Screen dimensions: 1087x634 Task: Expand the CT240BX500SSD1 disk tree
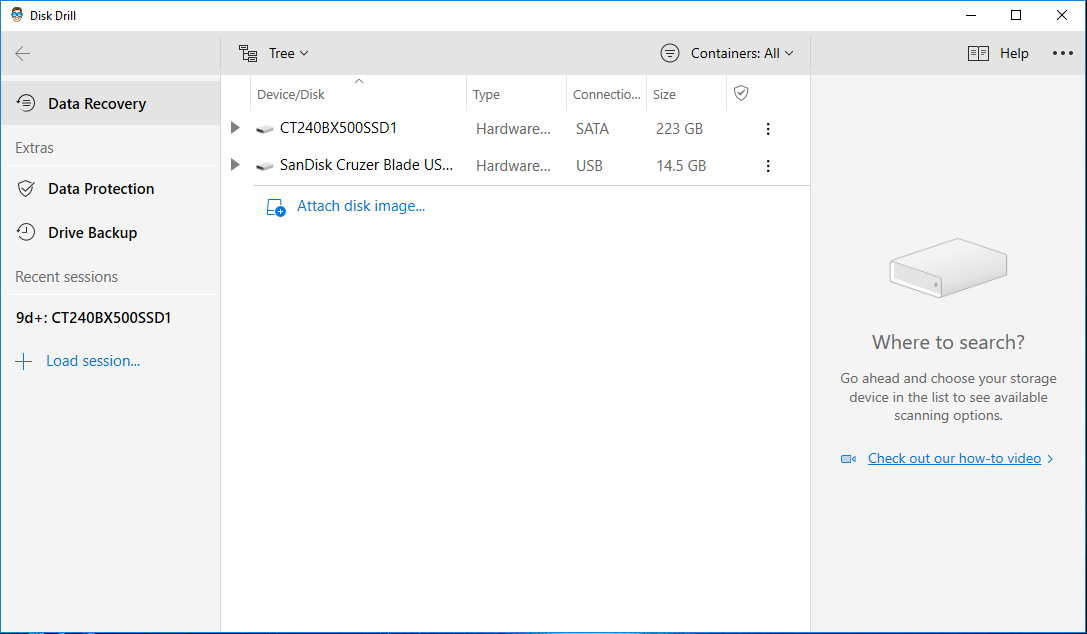tap(235, 128)
